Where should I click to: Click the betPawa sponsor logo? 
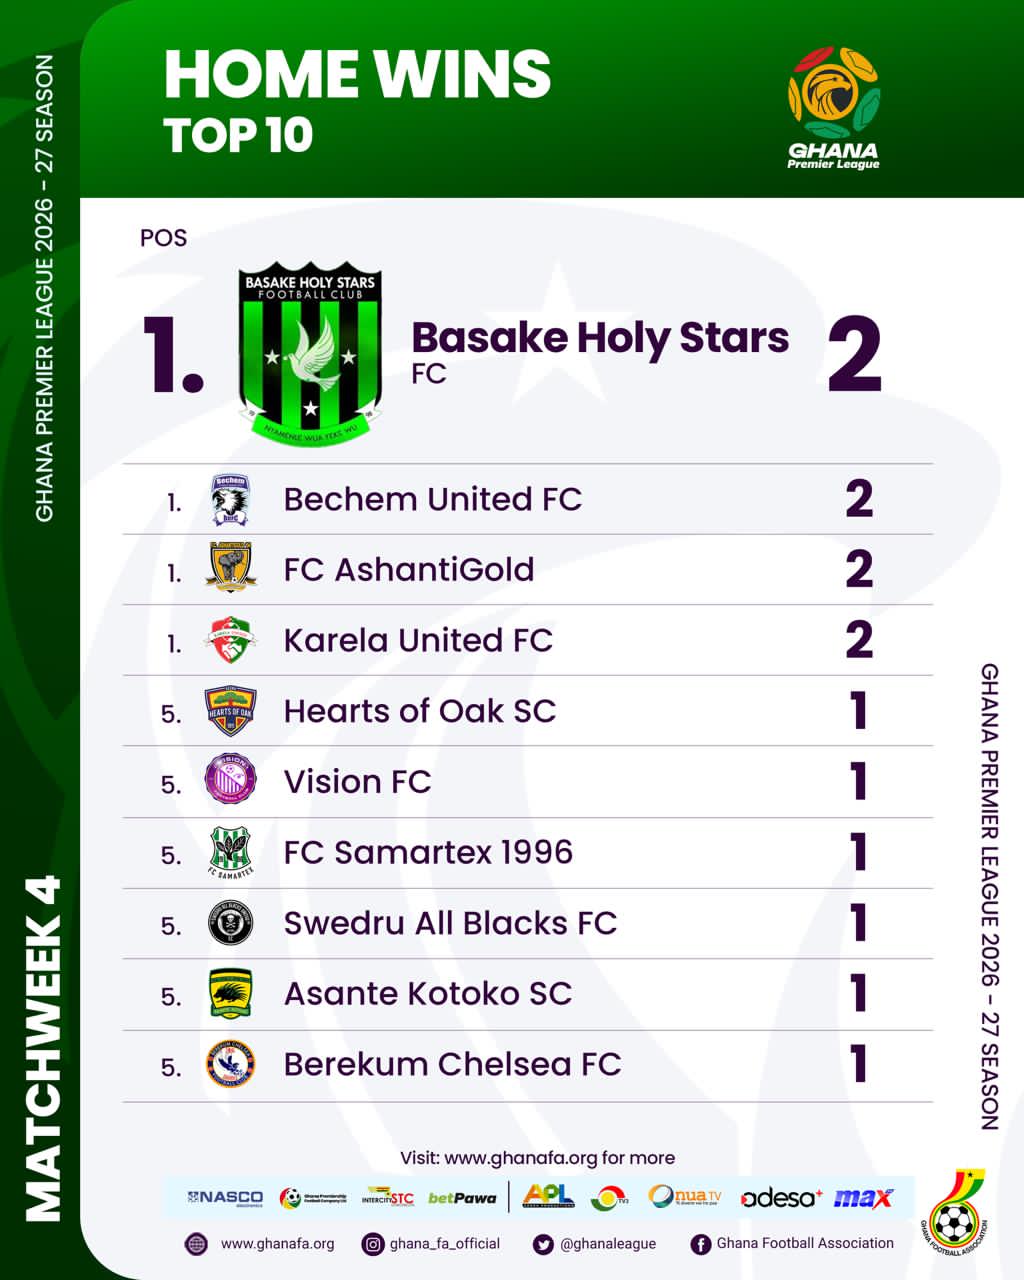pyautogui.click(x=462, y=1198)
